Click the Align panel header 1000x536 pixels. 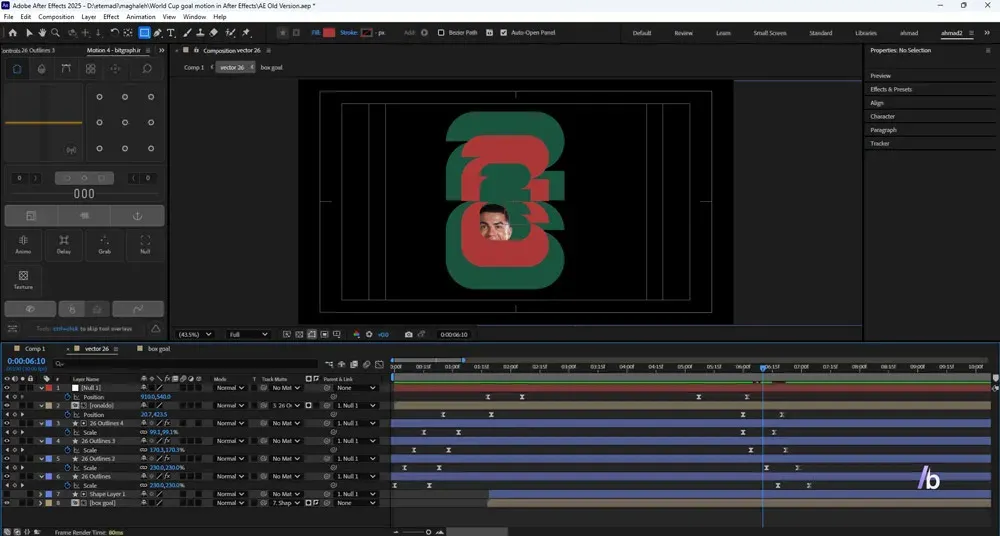pos(877,103)
